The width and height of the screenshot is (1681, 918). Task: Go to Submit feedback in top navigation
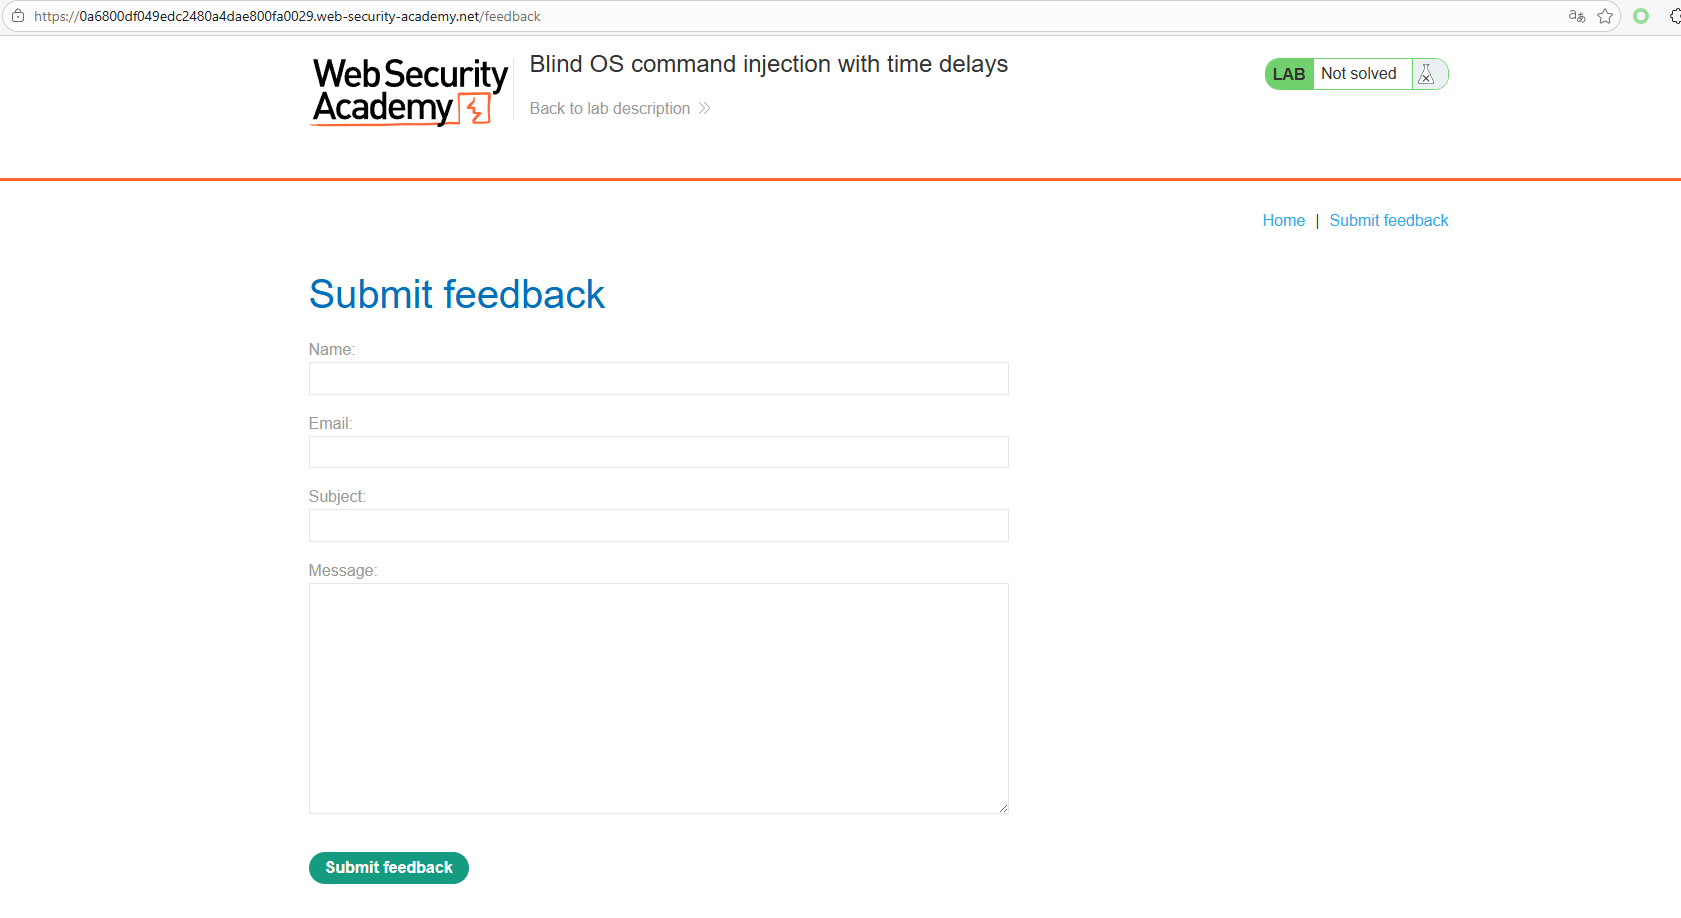click(1388, 220)
